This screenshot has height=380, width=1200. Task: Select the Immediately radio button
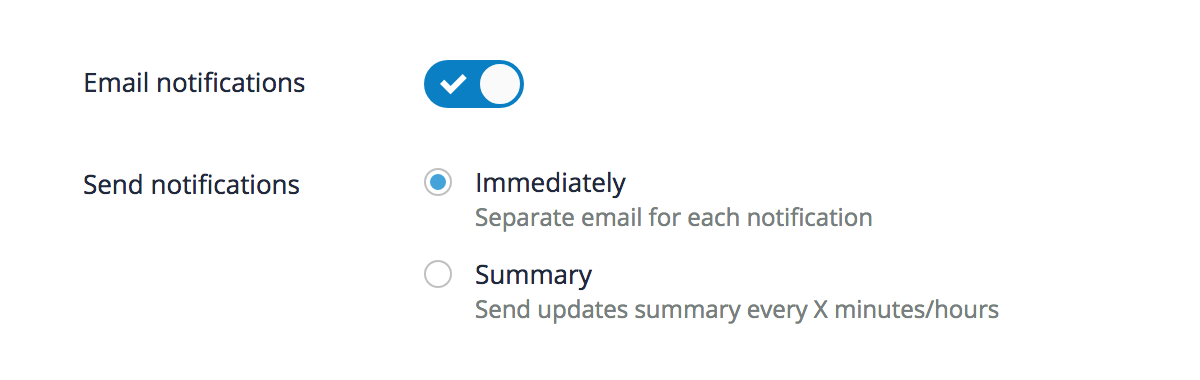point(437,183)
